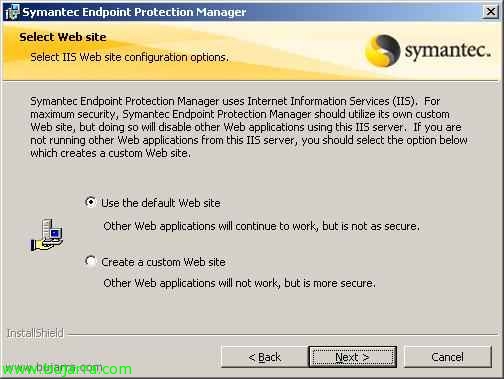Proceed with the Next > button
This screenshot has width=504, height=379.
point(352,357)
